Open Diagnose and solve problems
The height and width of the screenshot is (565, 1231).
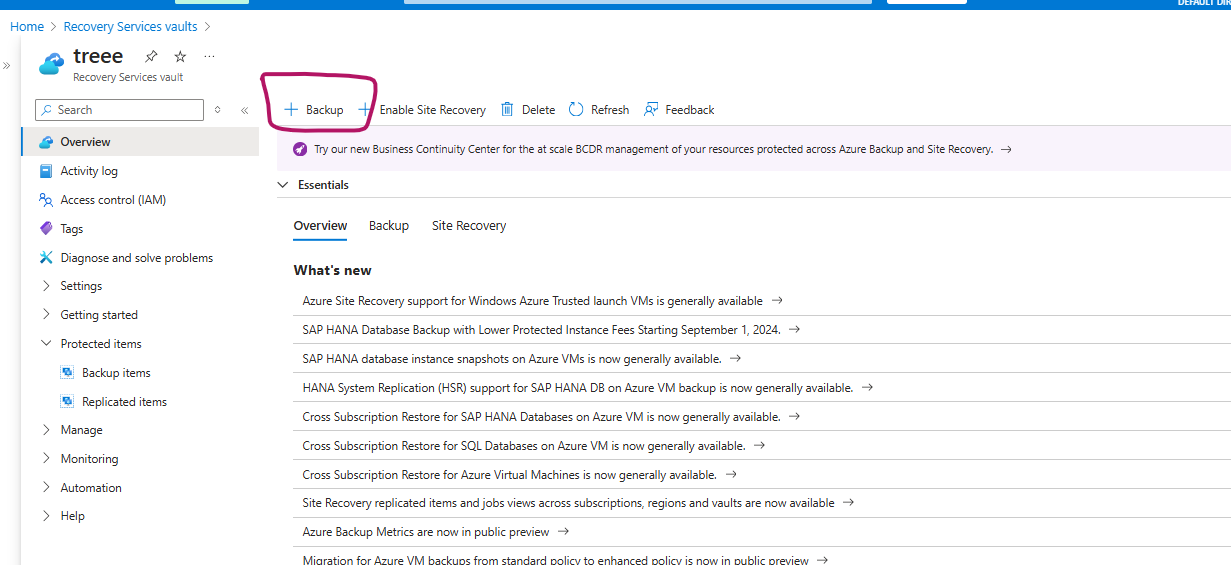136,258
